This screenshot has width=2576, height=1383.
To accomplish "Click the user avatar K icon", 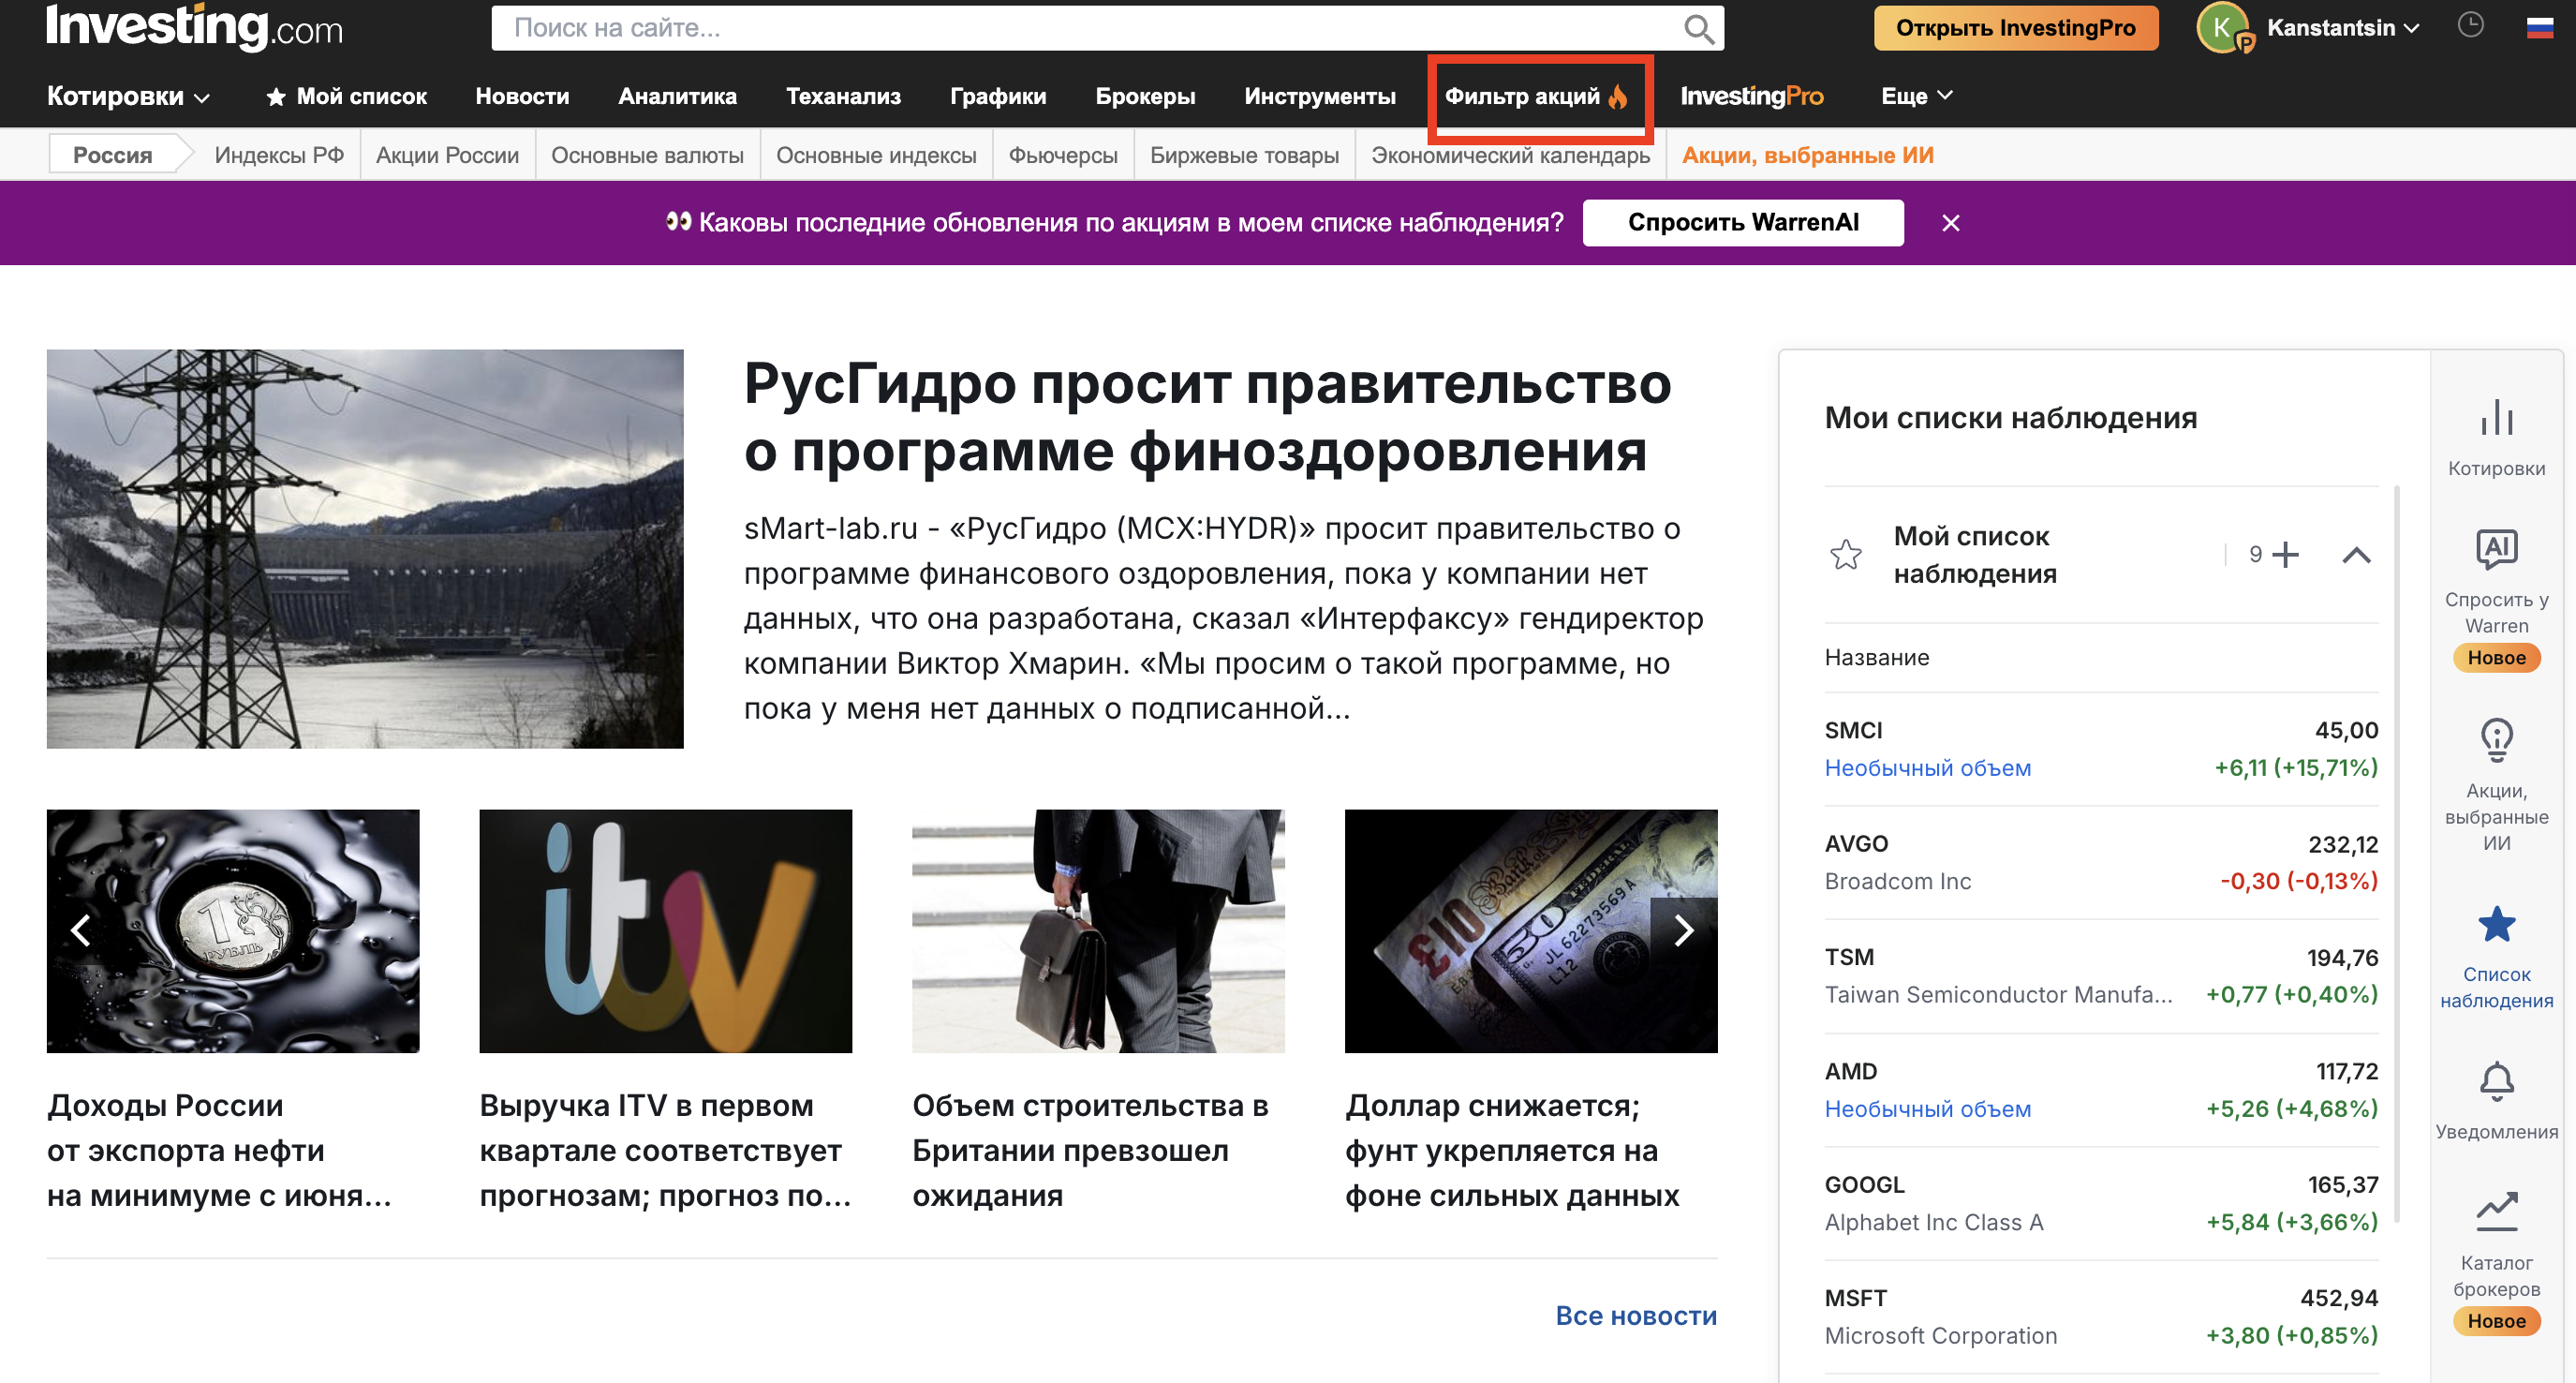I will click(x=2222, y=28).
